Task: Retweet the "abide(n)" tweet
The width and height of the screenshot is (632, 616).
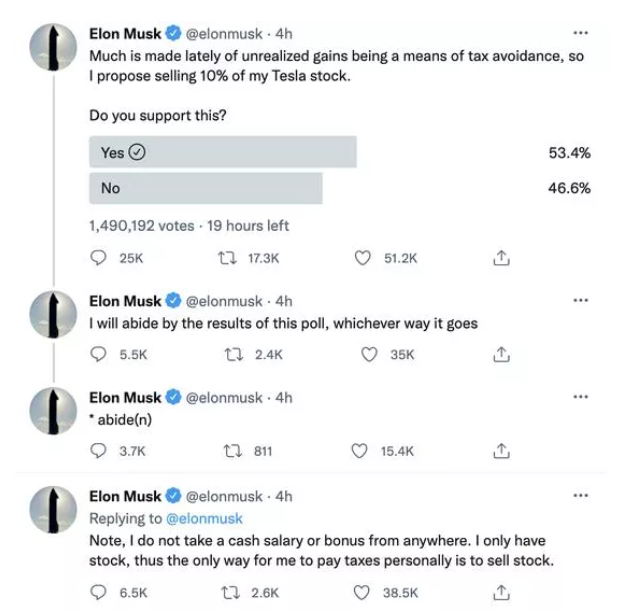Action: 226,451
